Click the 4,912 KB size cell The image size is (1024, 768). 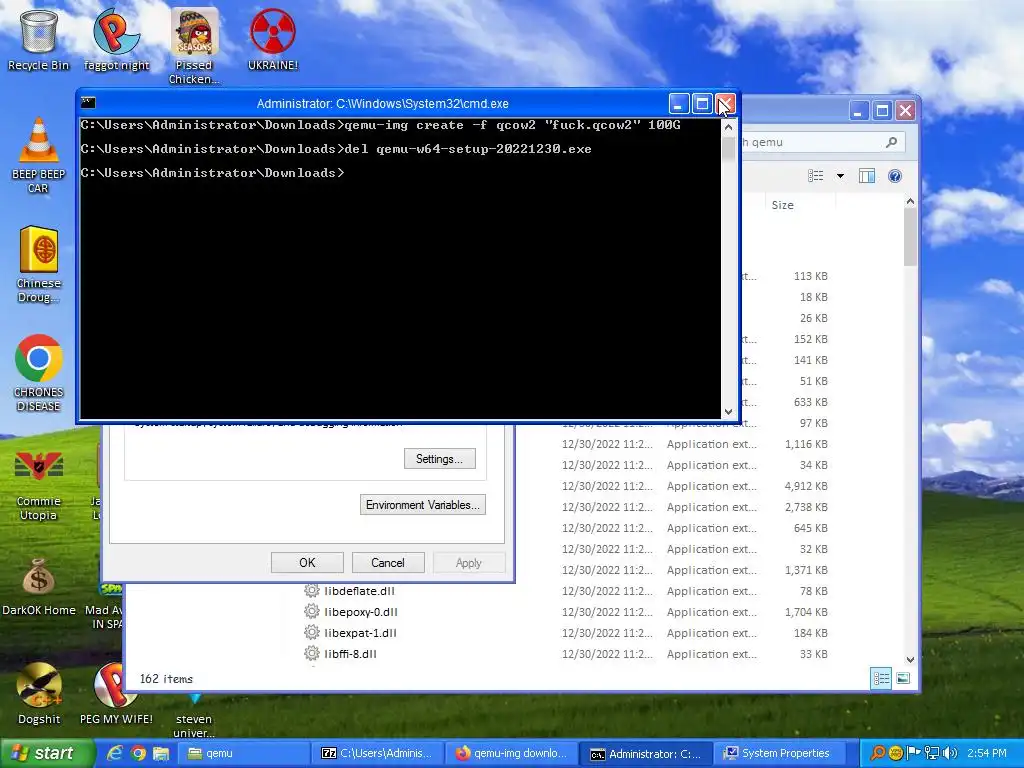(806, 486)
